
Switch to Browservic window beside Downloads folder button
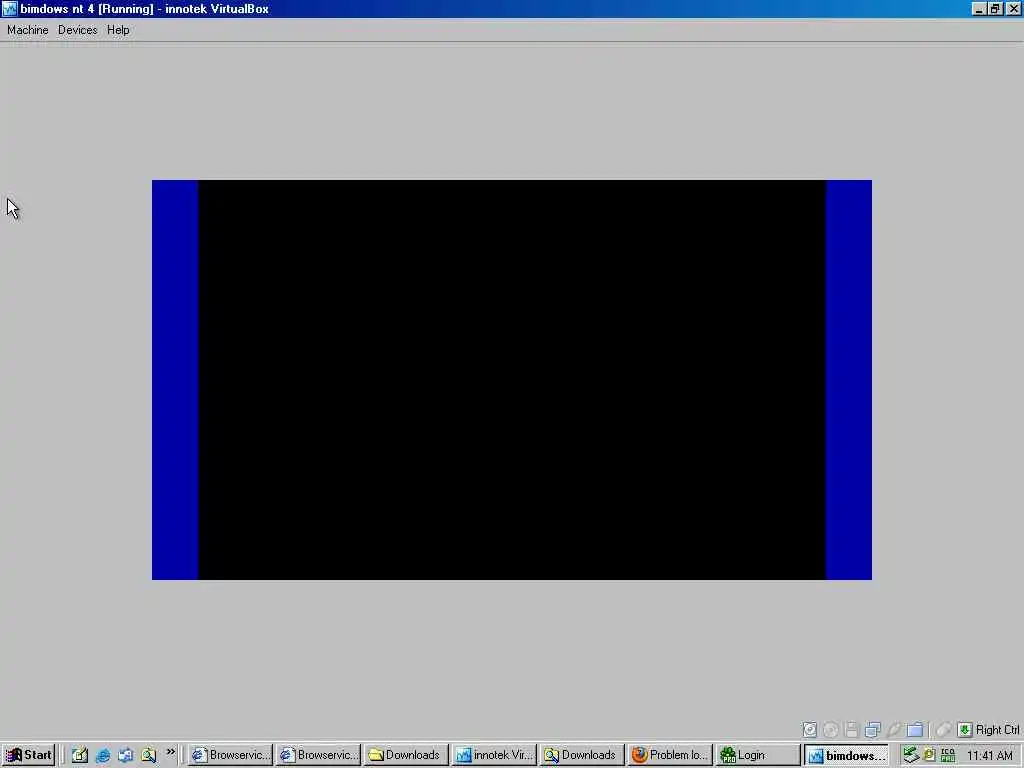(x=318, y=756)
